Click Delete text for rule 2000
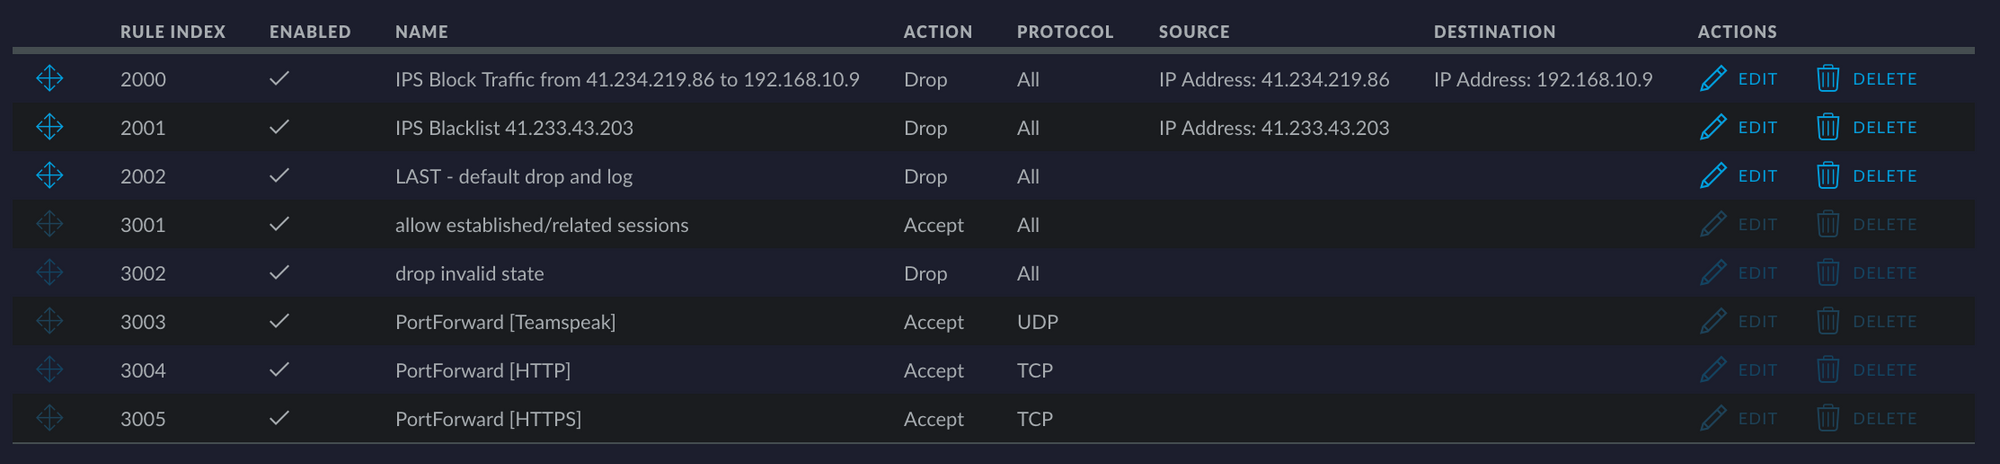The height and width of the screenshot is (464, 2000). (1884, 79)
